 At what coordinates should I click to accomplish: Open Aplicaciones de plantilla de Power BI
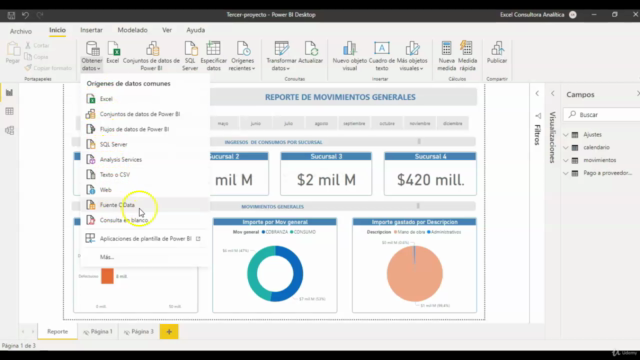click(145, 238)
